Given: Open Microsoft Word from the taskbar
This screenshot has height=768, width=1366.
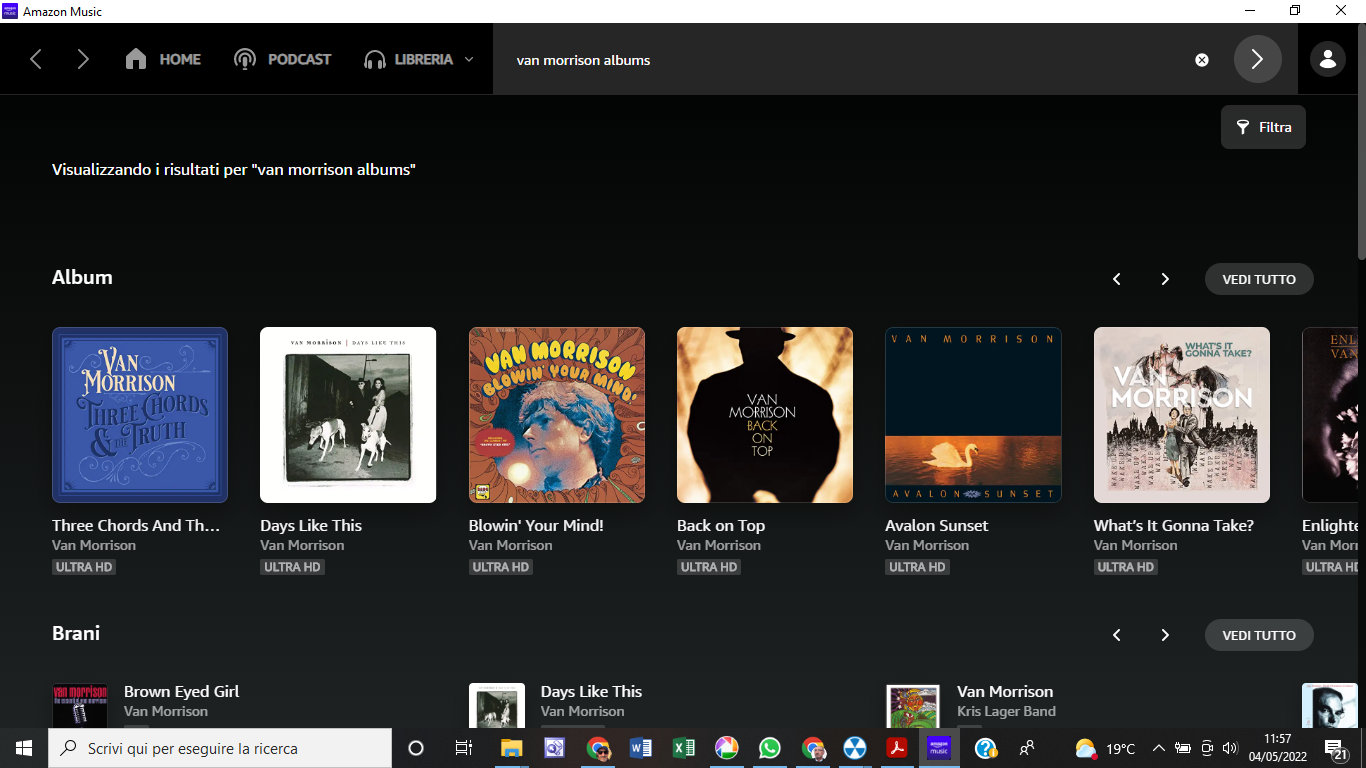Looking at the screenshot, I should pyautogui.click(x=641, y=748).
